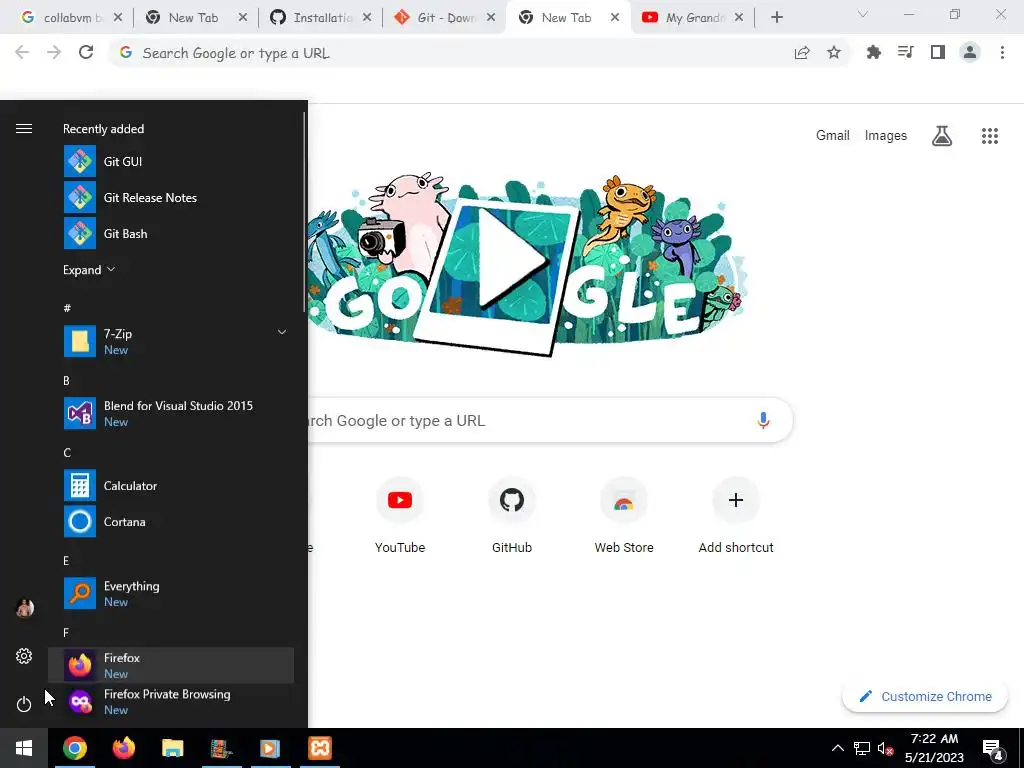Launch Everything search app
The height and width of the screenshot is (768, 1024).
171,593
